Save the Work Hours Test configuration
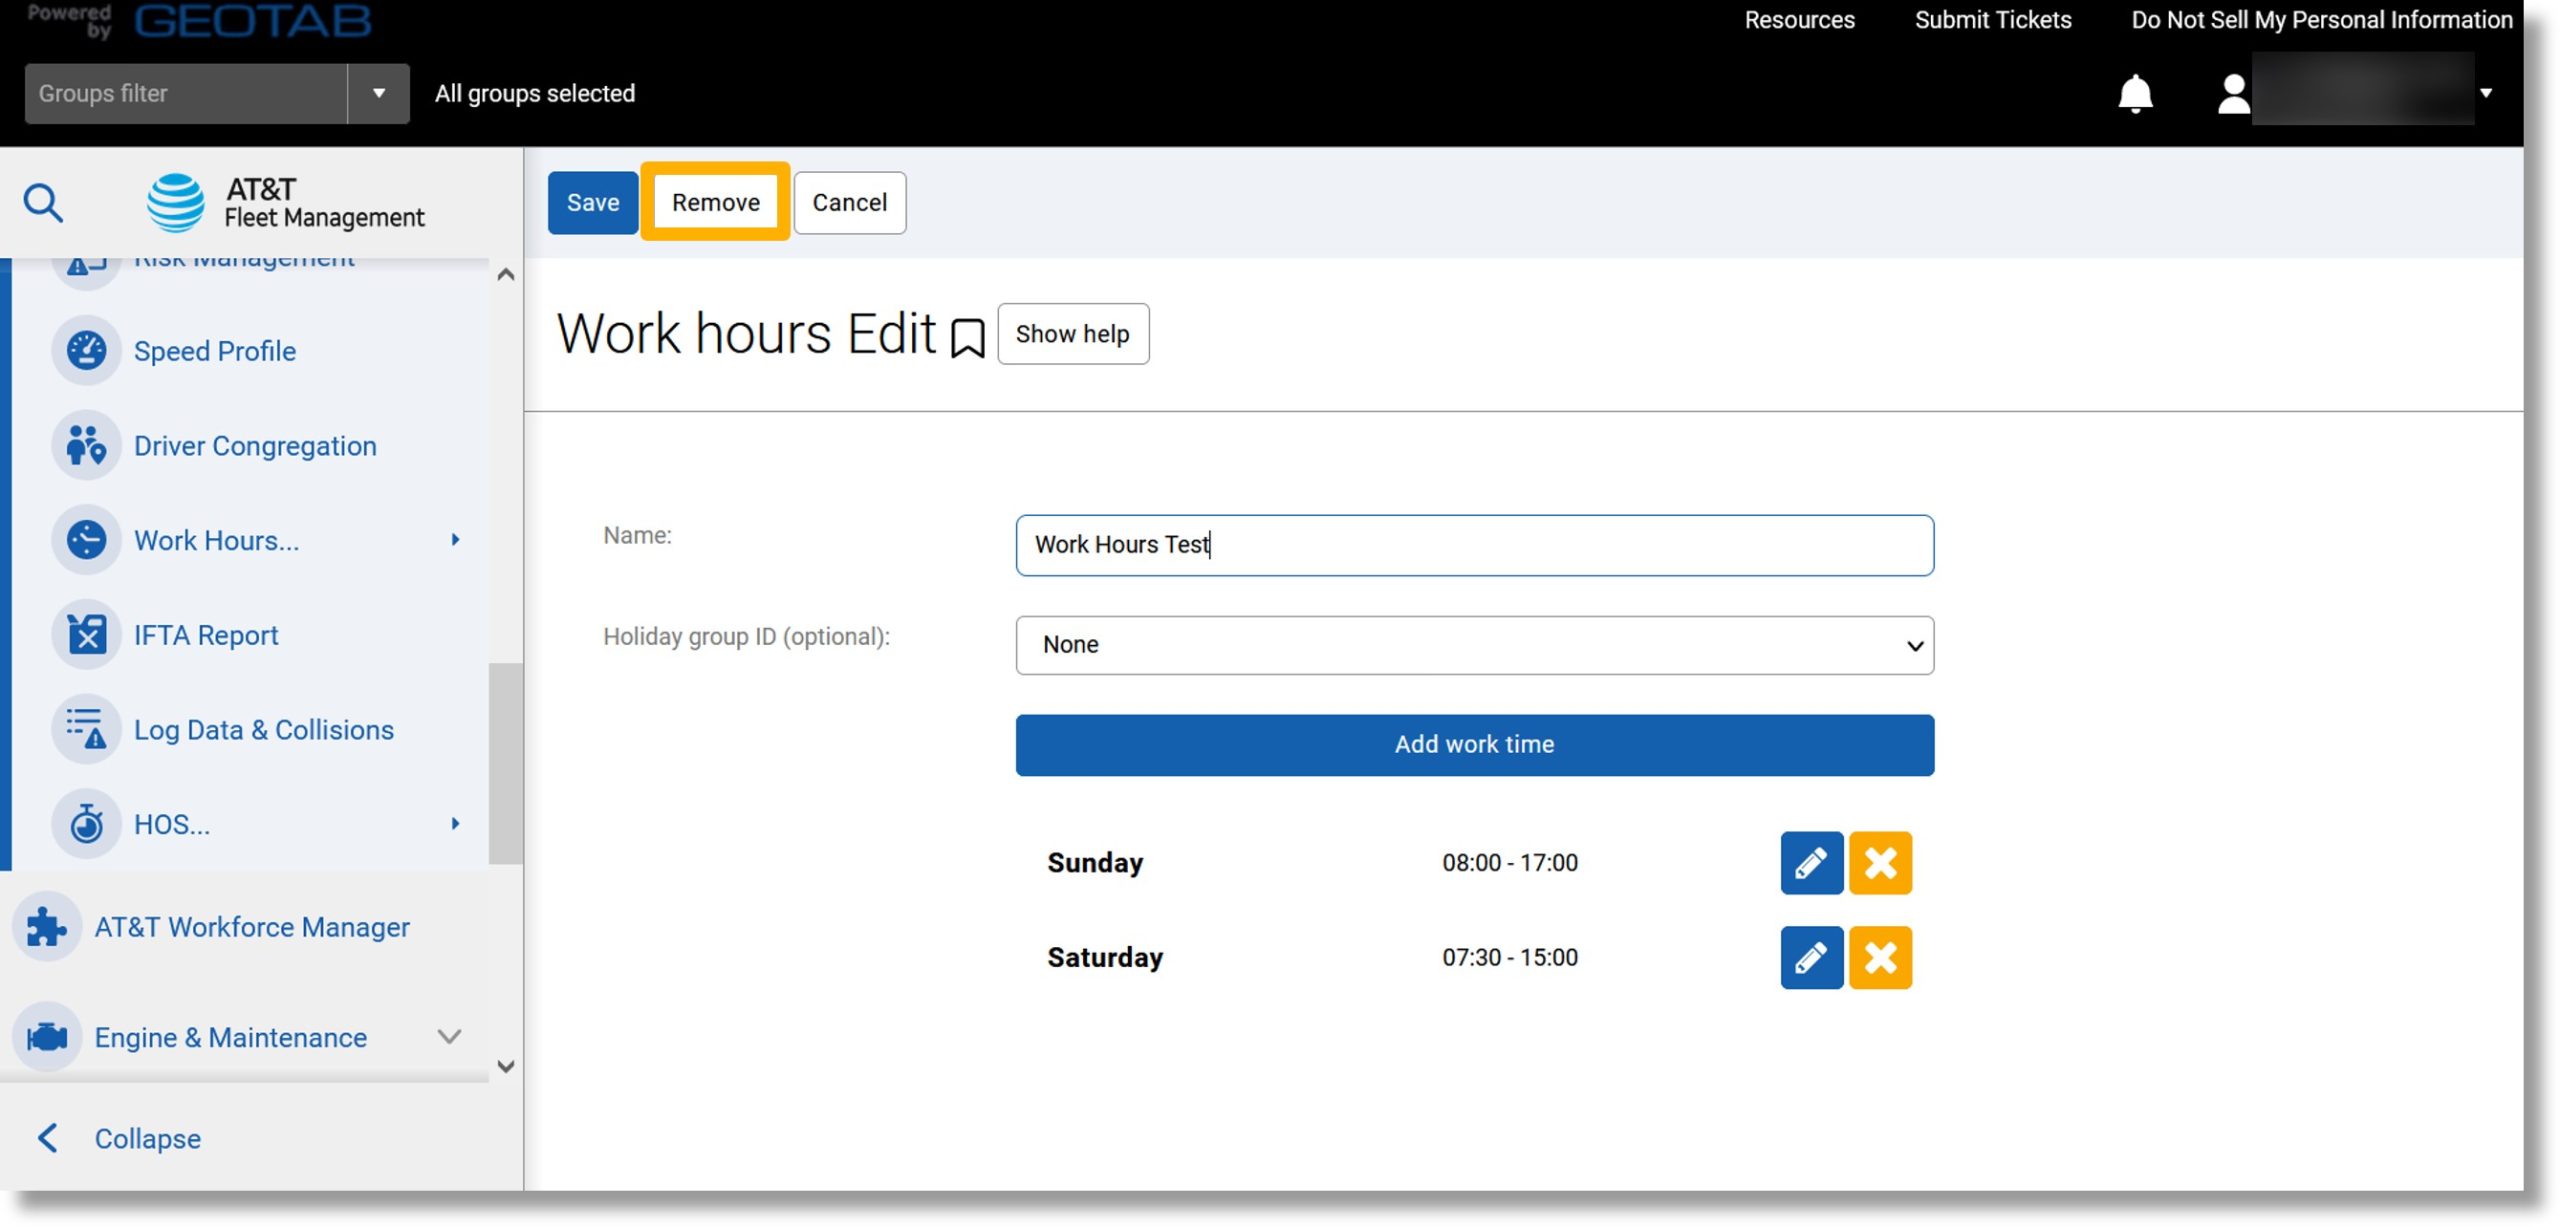The height and width of the screenshot is (1227, 2560). pos(591,202)
